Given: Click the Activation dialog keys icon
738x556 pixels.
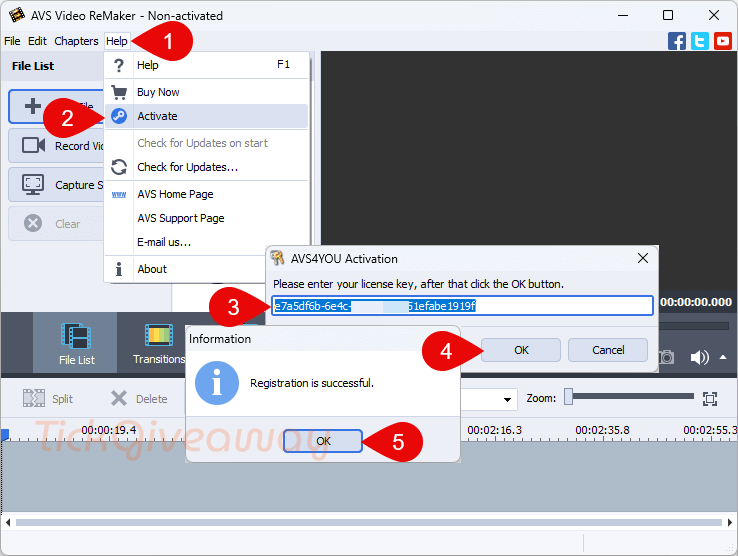Looking at the screenshot, I should pyautogui.click(x=277, y=258).
